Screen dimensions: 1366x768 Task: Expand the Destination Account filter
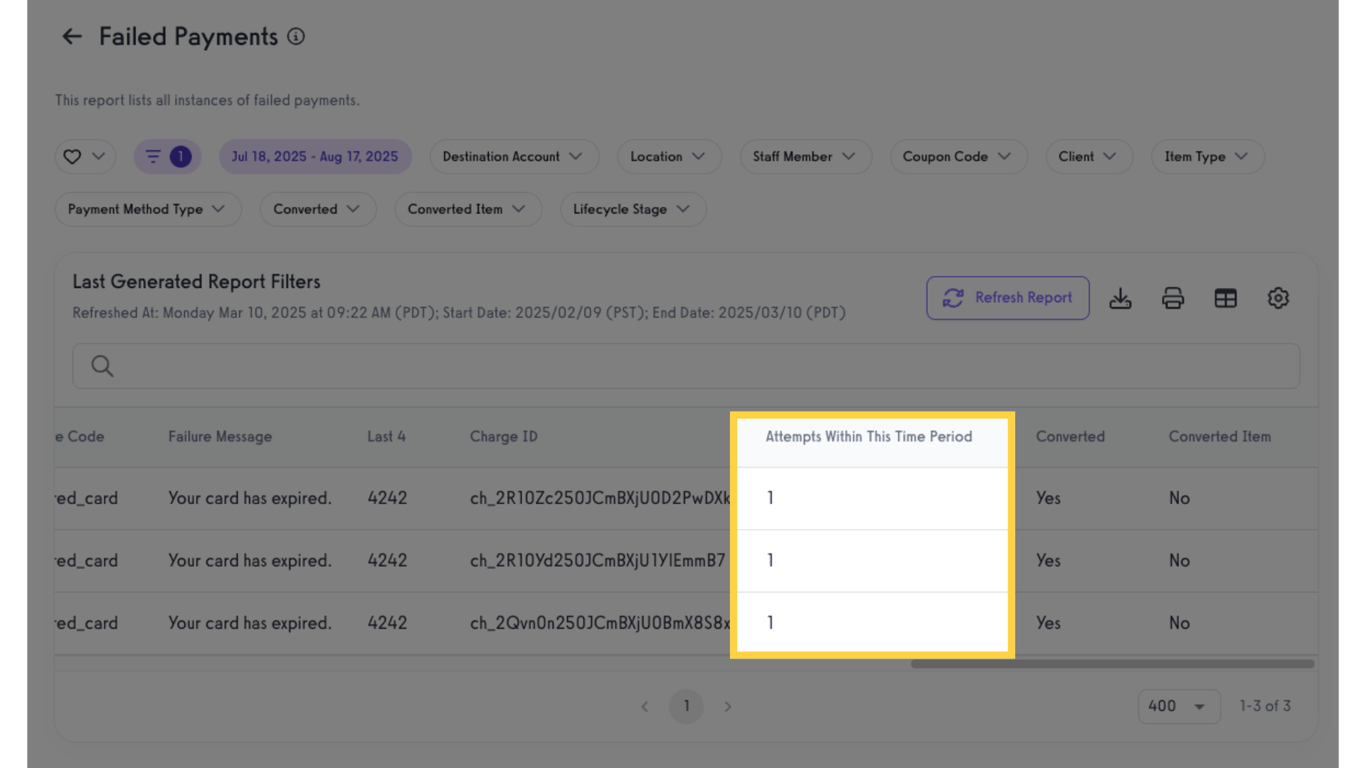pyautogui.click(x=514, y=157)
